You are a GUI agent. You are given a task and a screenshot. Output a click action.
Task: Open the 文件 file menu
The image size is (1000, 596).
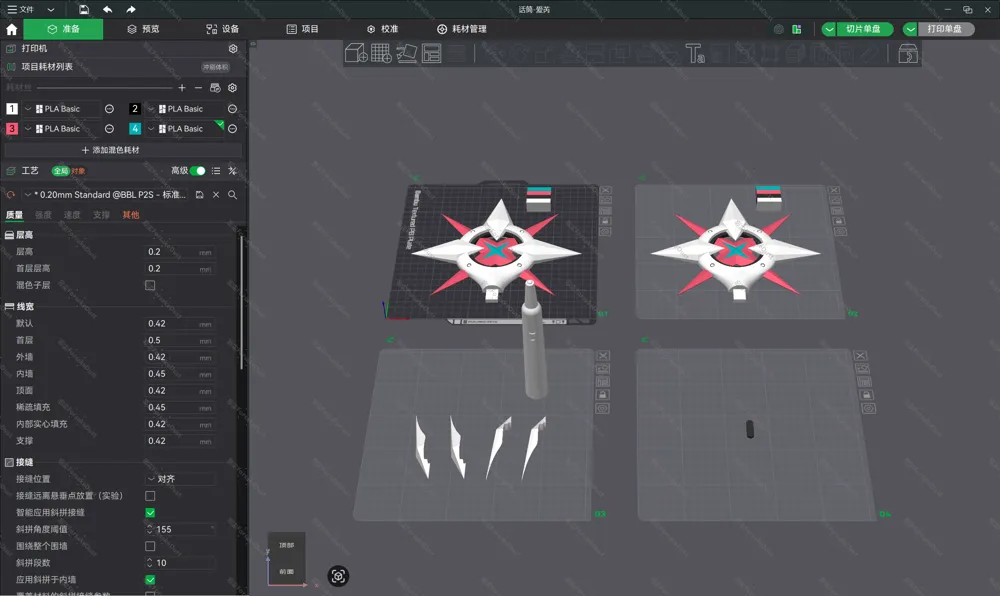(x=20, y=10)
